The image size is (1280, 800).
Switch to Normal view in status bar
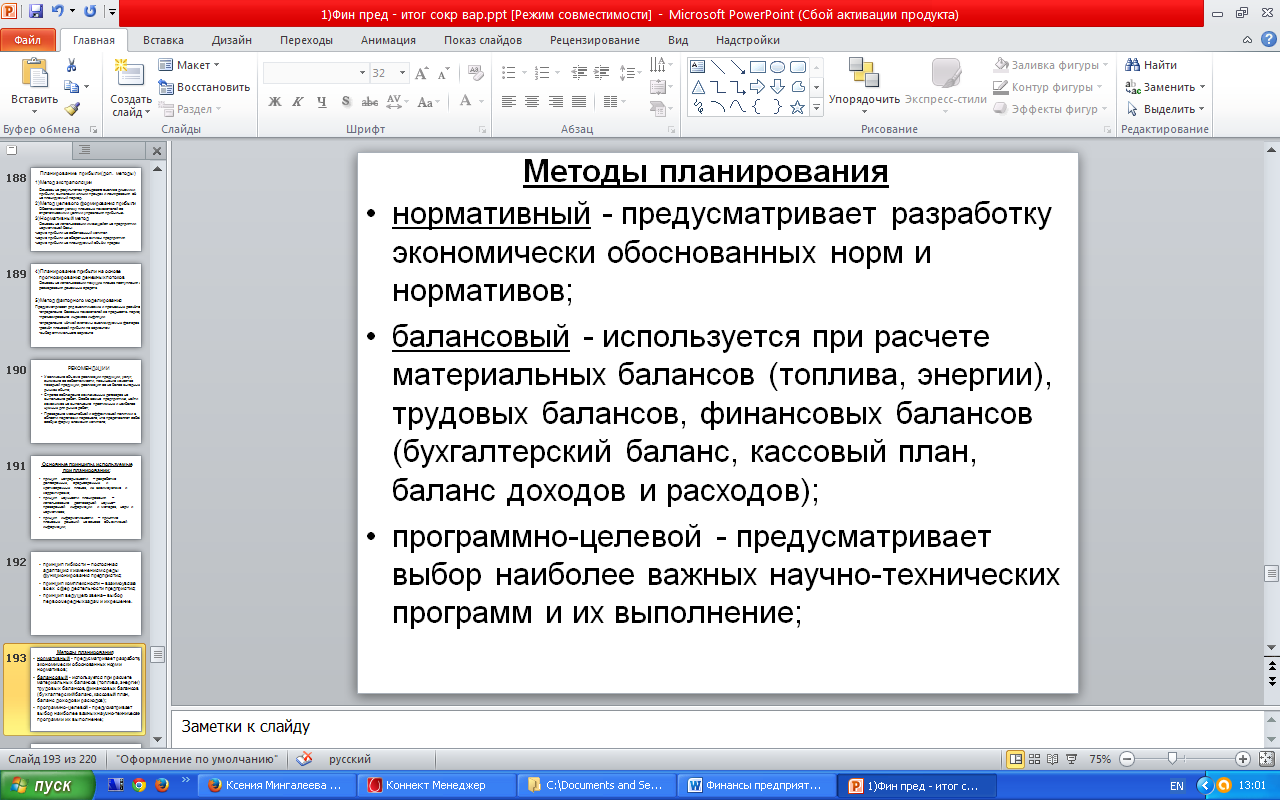pos(1015,759)
